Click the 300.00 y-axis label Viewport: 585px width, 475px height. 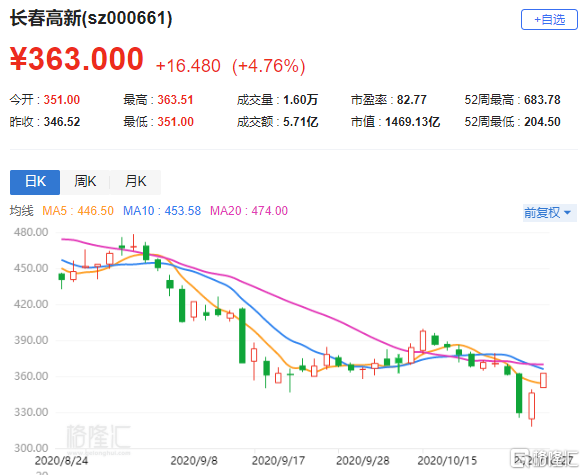31,448
